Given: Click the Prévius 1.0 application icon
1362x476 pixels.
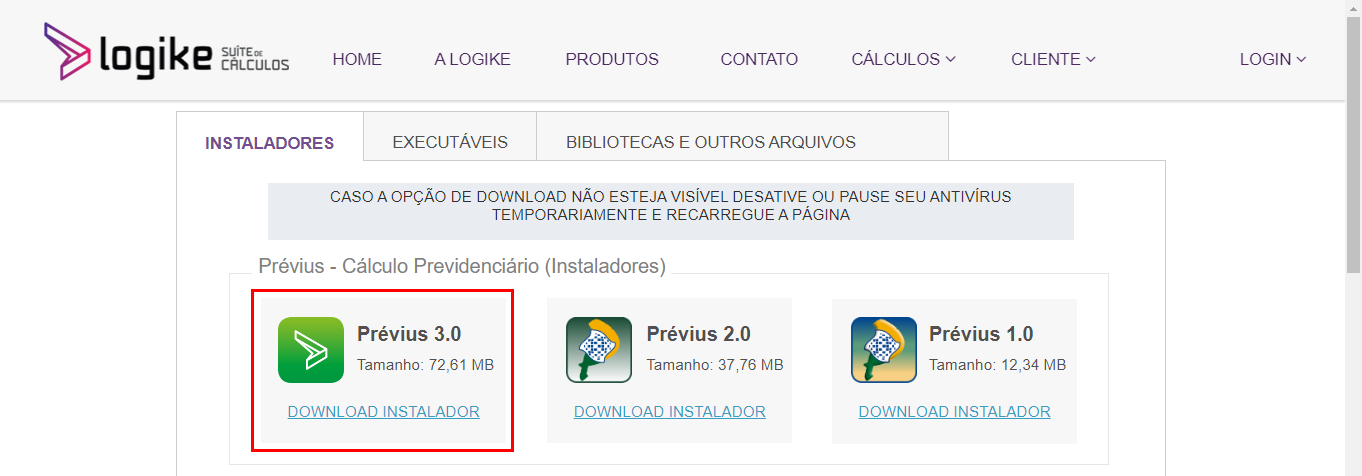Looking at the screenshot, I should [884, 350].
